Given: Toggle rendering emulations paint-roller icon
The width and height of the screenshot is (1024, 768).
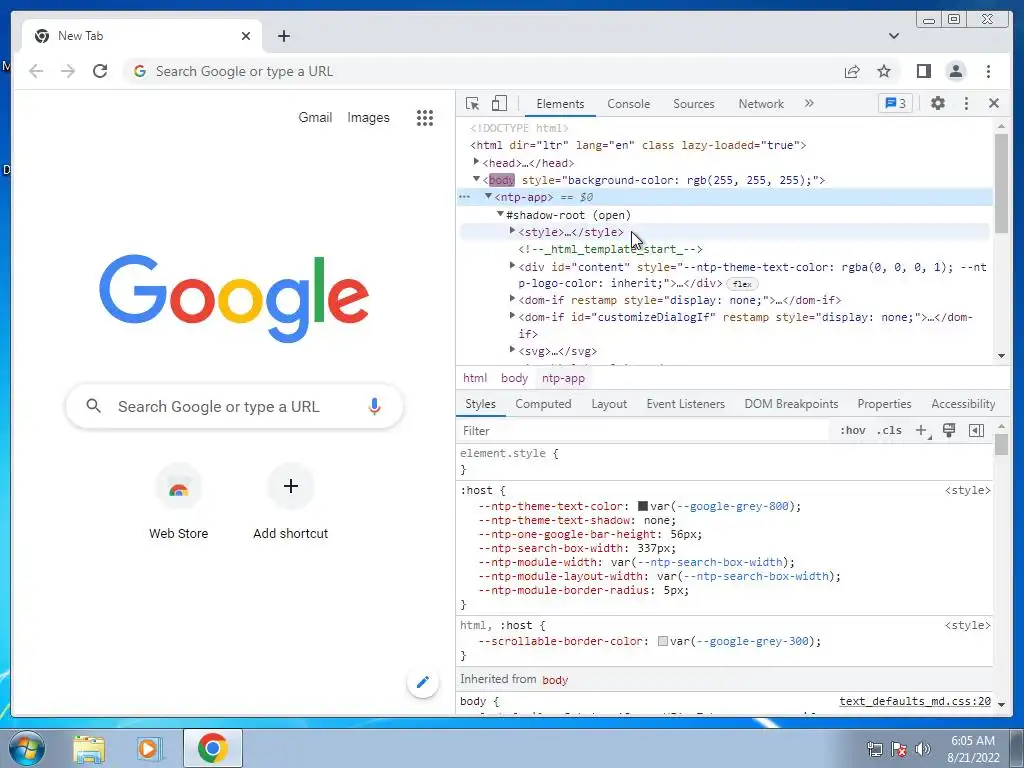Looking at the screenshot, I should [949, 430].
